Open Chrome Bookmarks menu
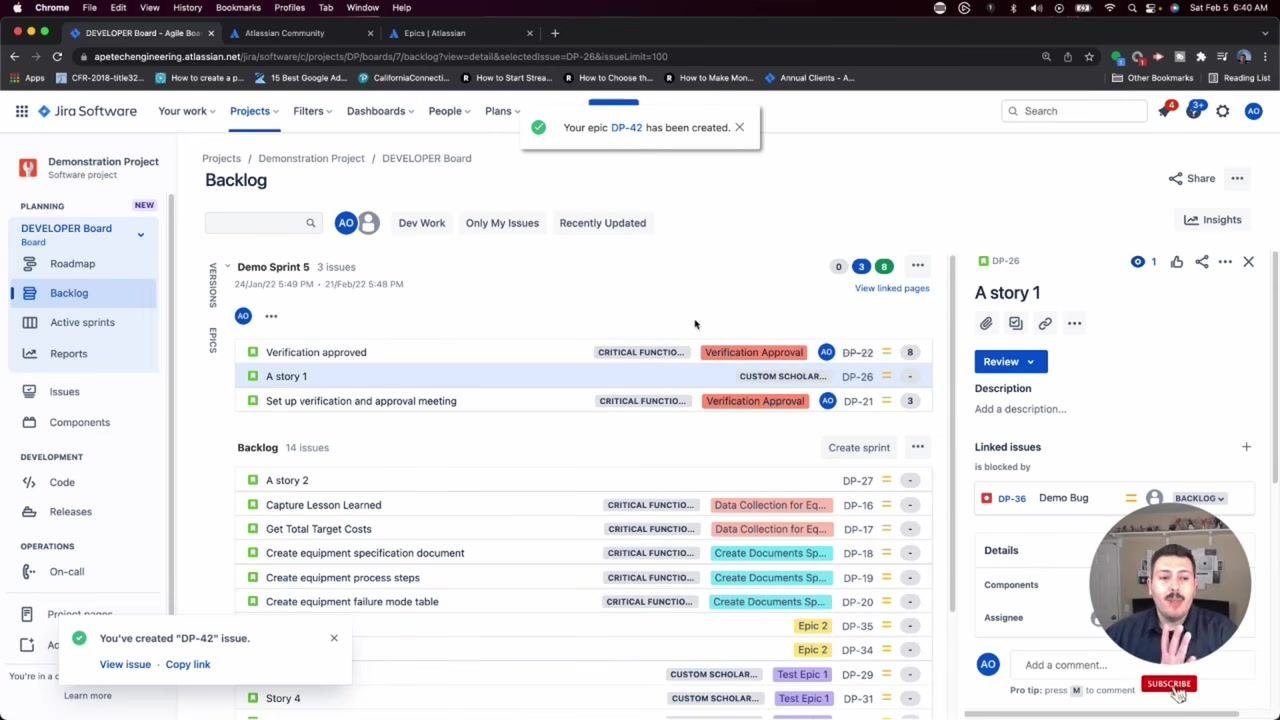The height and width of the screenshot is (720, 1280). [x=238, y=8]
